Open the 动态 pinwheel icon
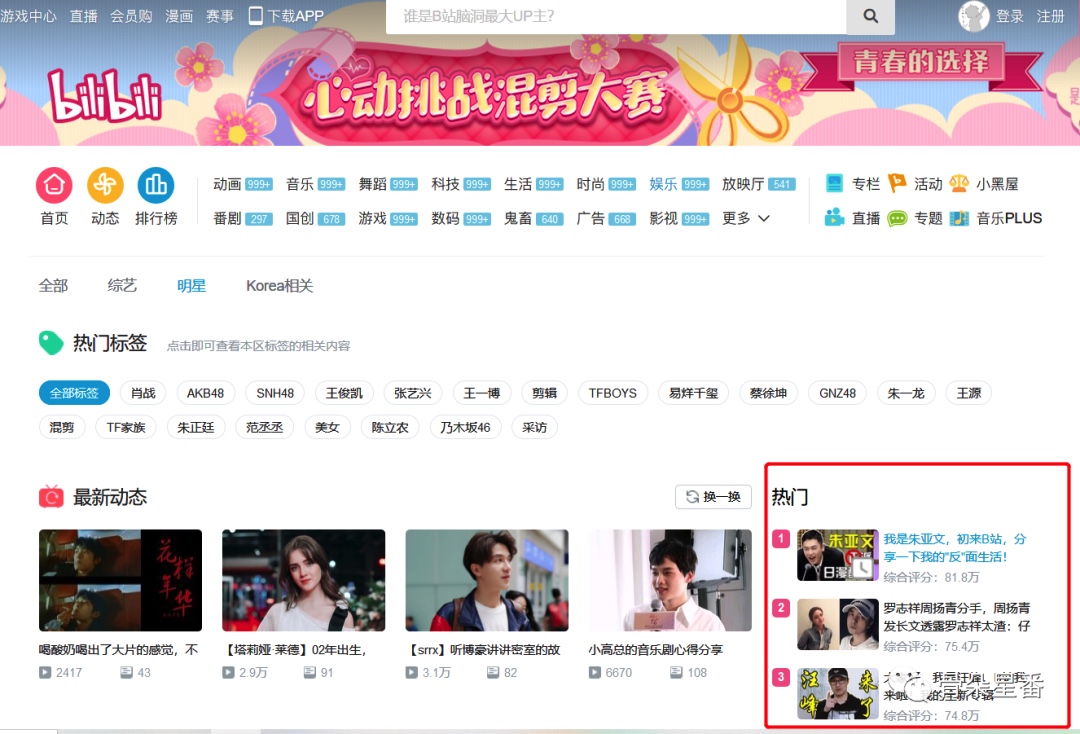 105,185
